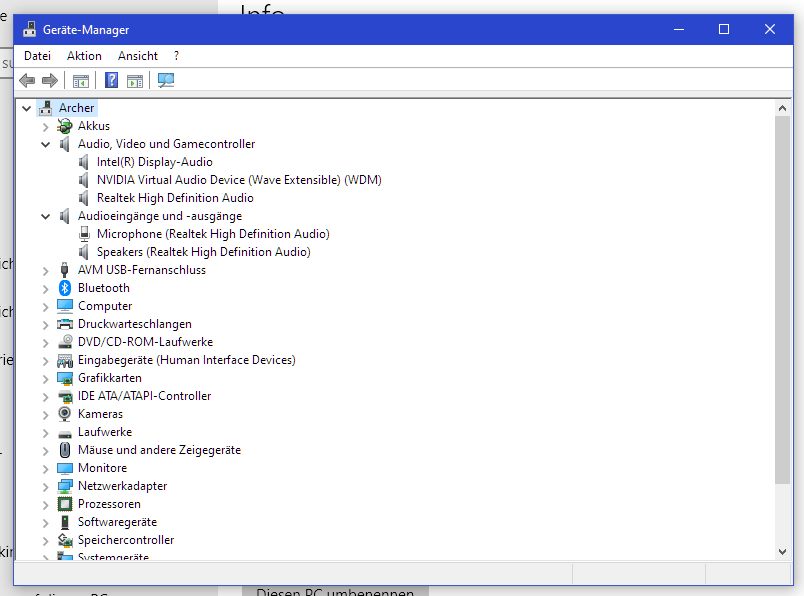Click the Softwaregeräte icon

pos(65,522)
